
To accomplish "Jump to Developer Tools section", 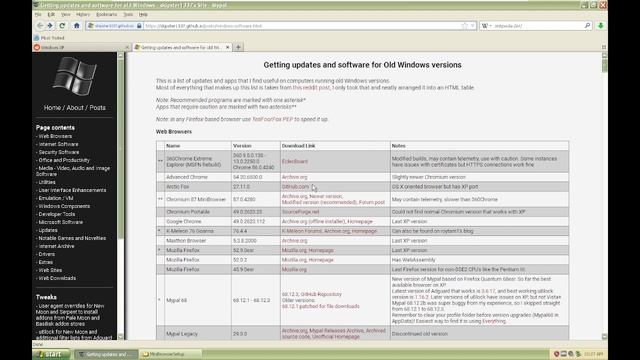I will click(57, 214).
